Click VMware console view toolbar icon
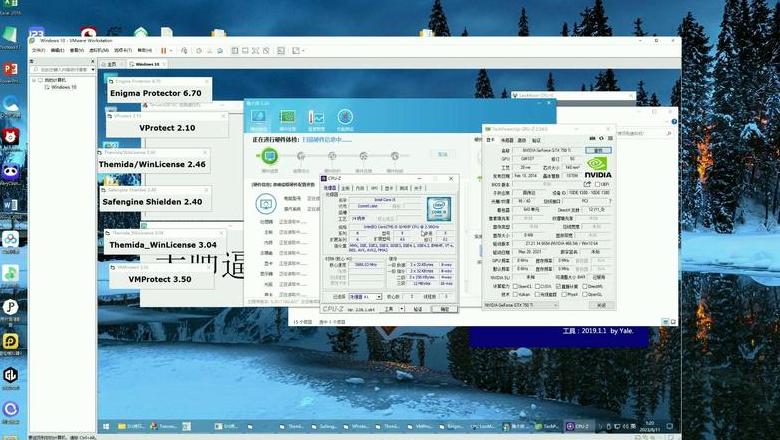The width and height of the screenshot is (780, 440). click(x=281, y=50)
